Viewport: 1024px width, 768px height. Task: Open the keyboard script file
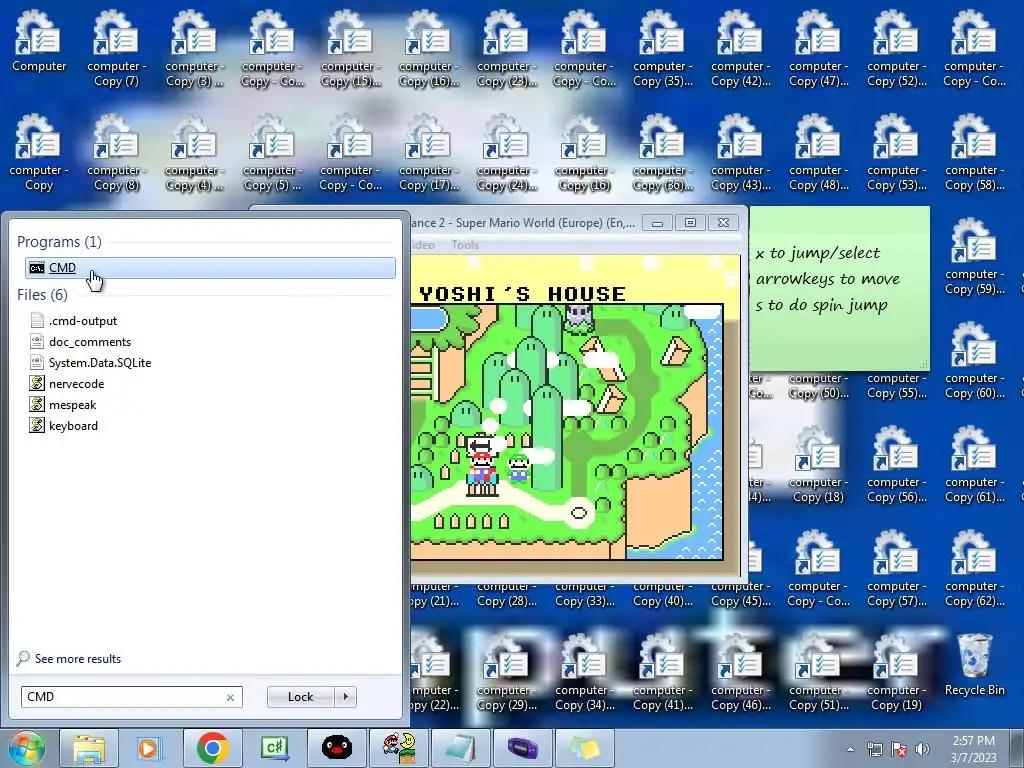73,425
